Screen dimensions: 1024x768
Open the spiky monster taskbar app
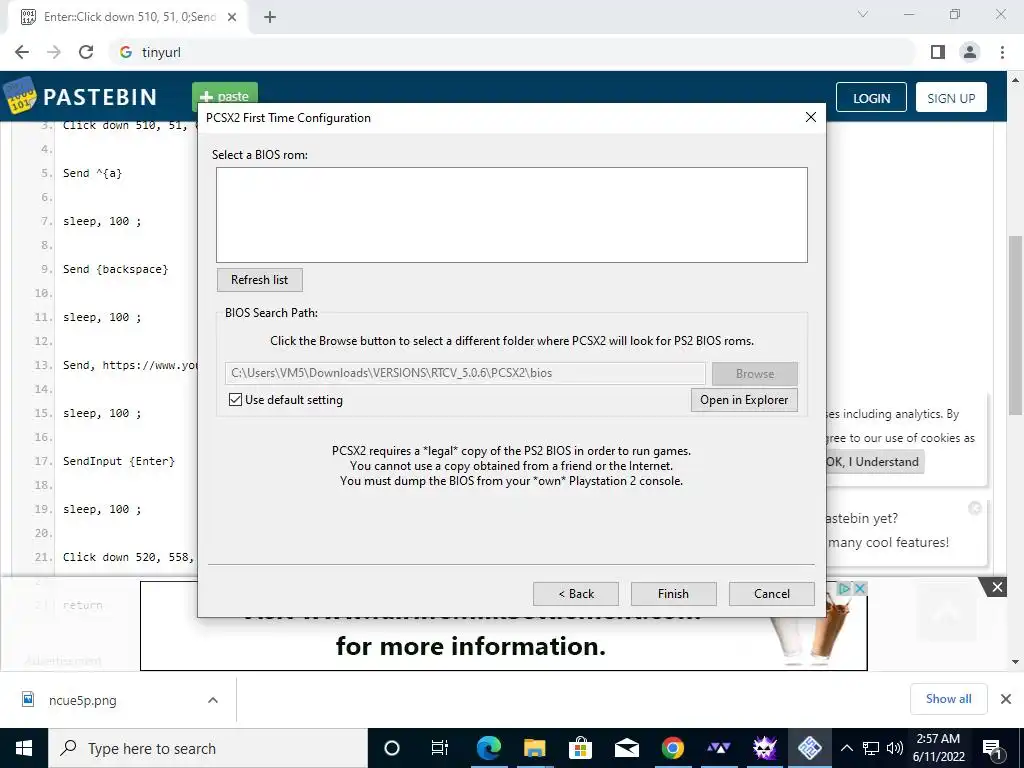coord(764,748)
